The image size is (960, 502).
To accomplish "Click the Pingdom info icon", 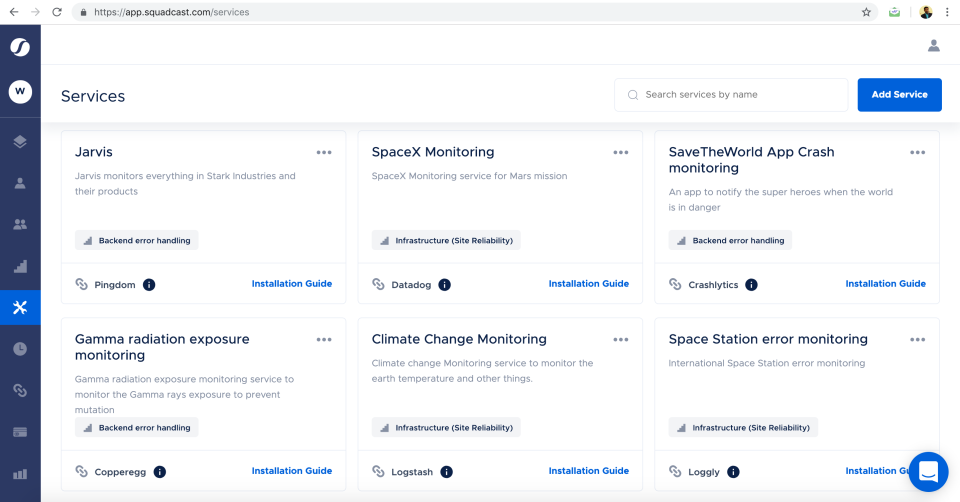I will pyautogui.click(x=149, y=285).
